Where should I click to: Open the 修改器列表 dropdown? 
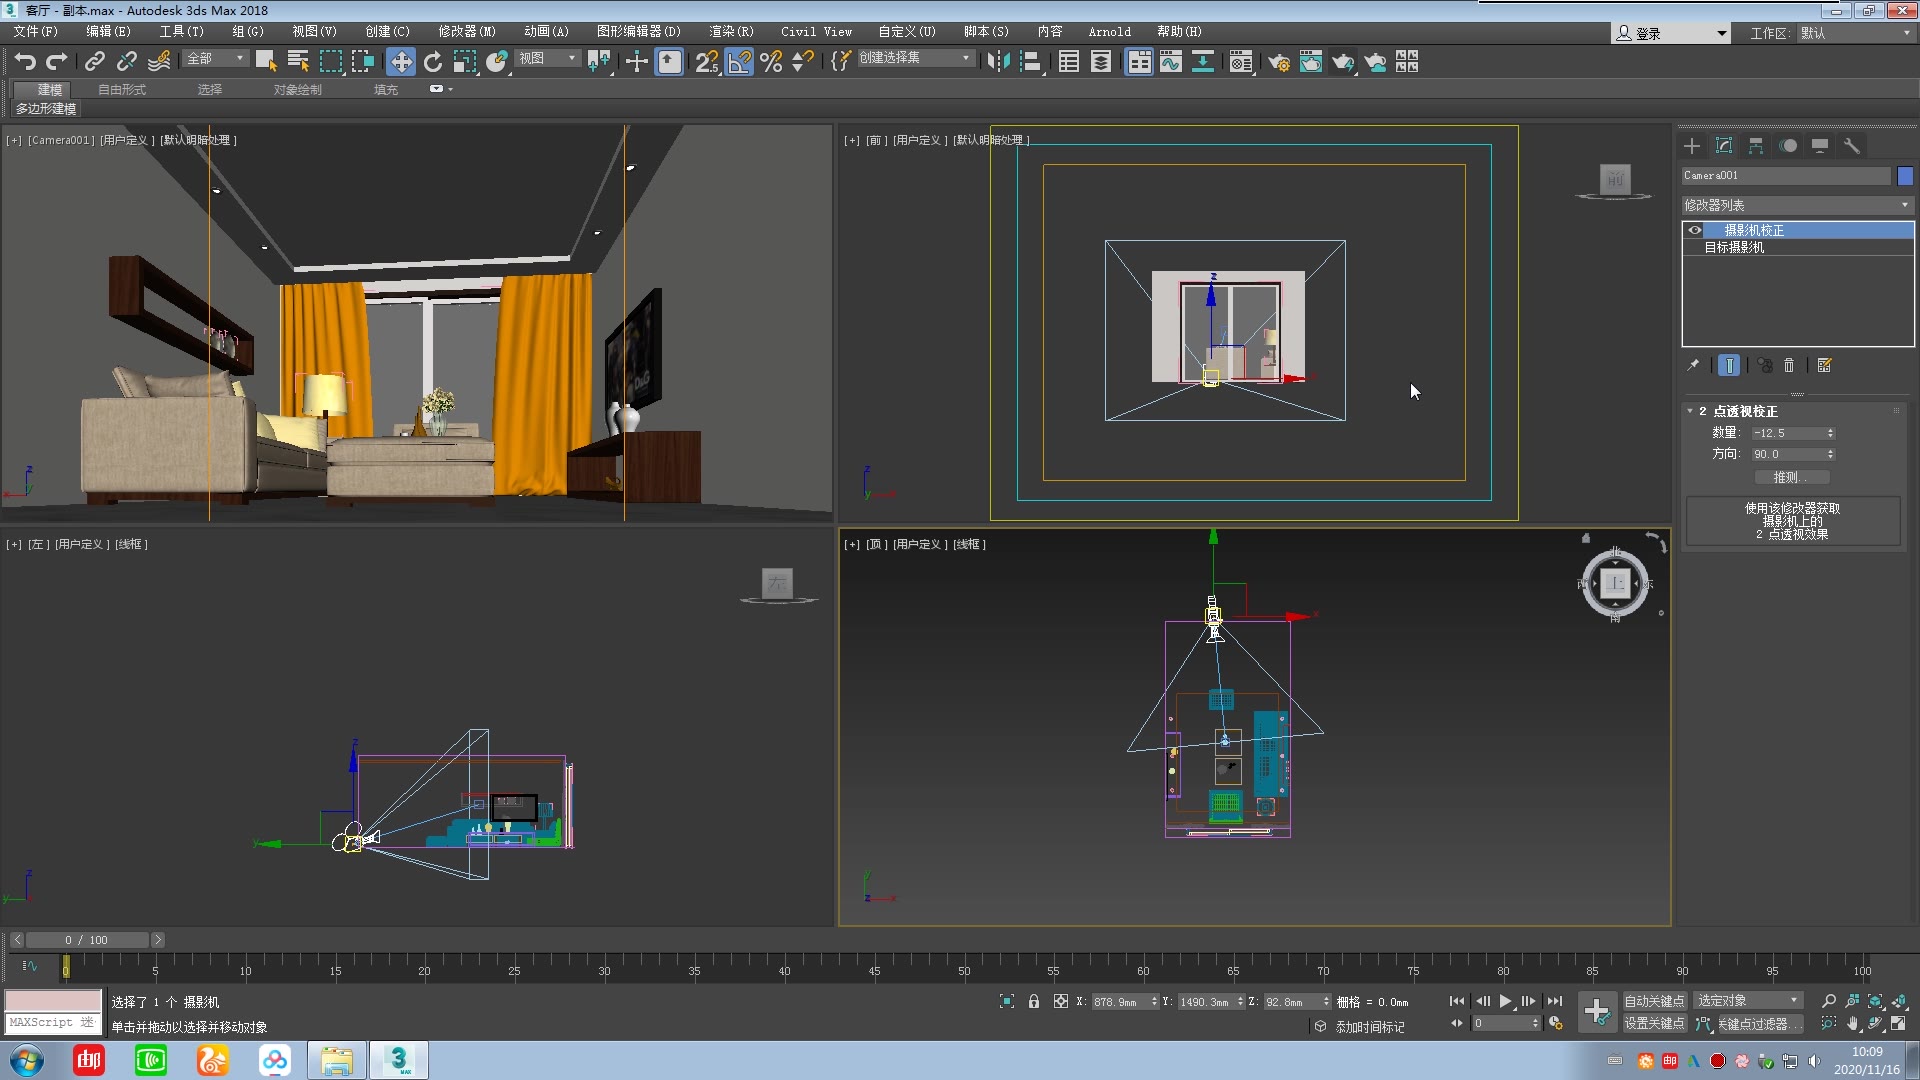(x=1795, y=204)
